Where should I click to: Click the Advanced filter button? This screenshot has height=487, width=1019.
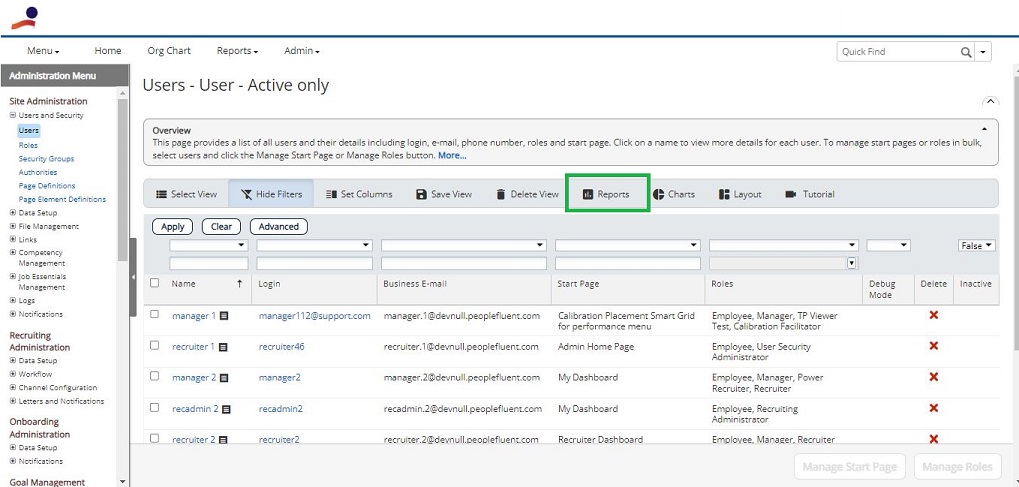(x=279, y=226)
